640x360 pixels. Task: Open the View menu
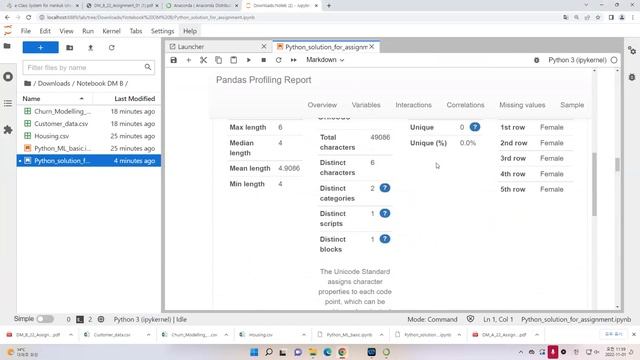[x=66, y=31]
